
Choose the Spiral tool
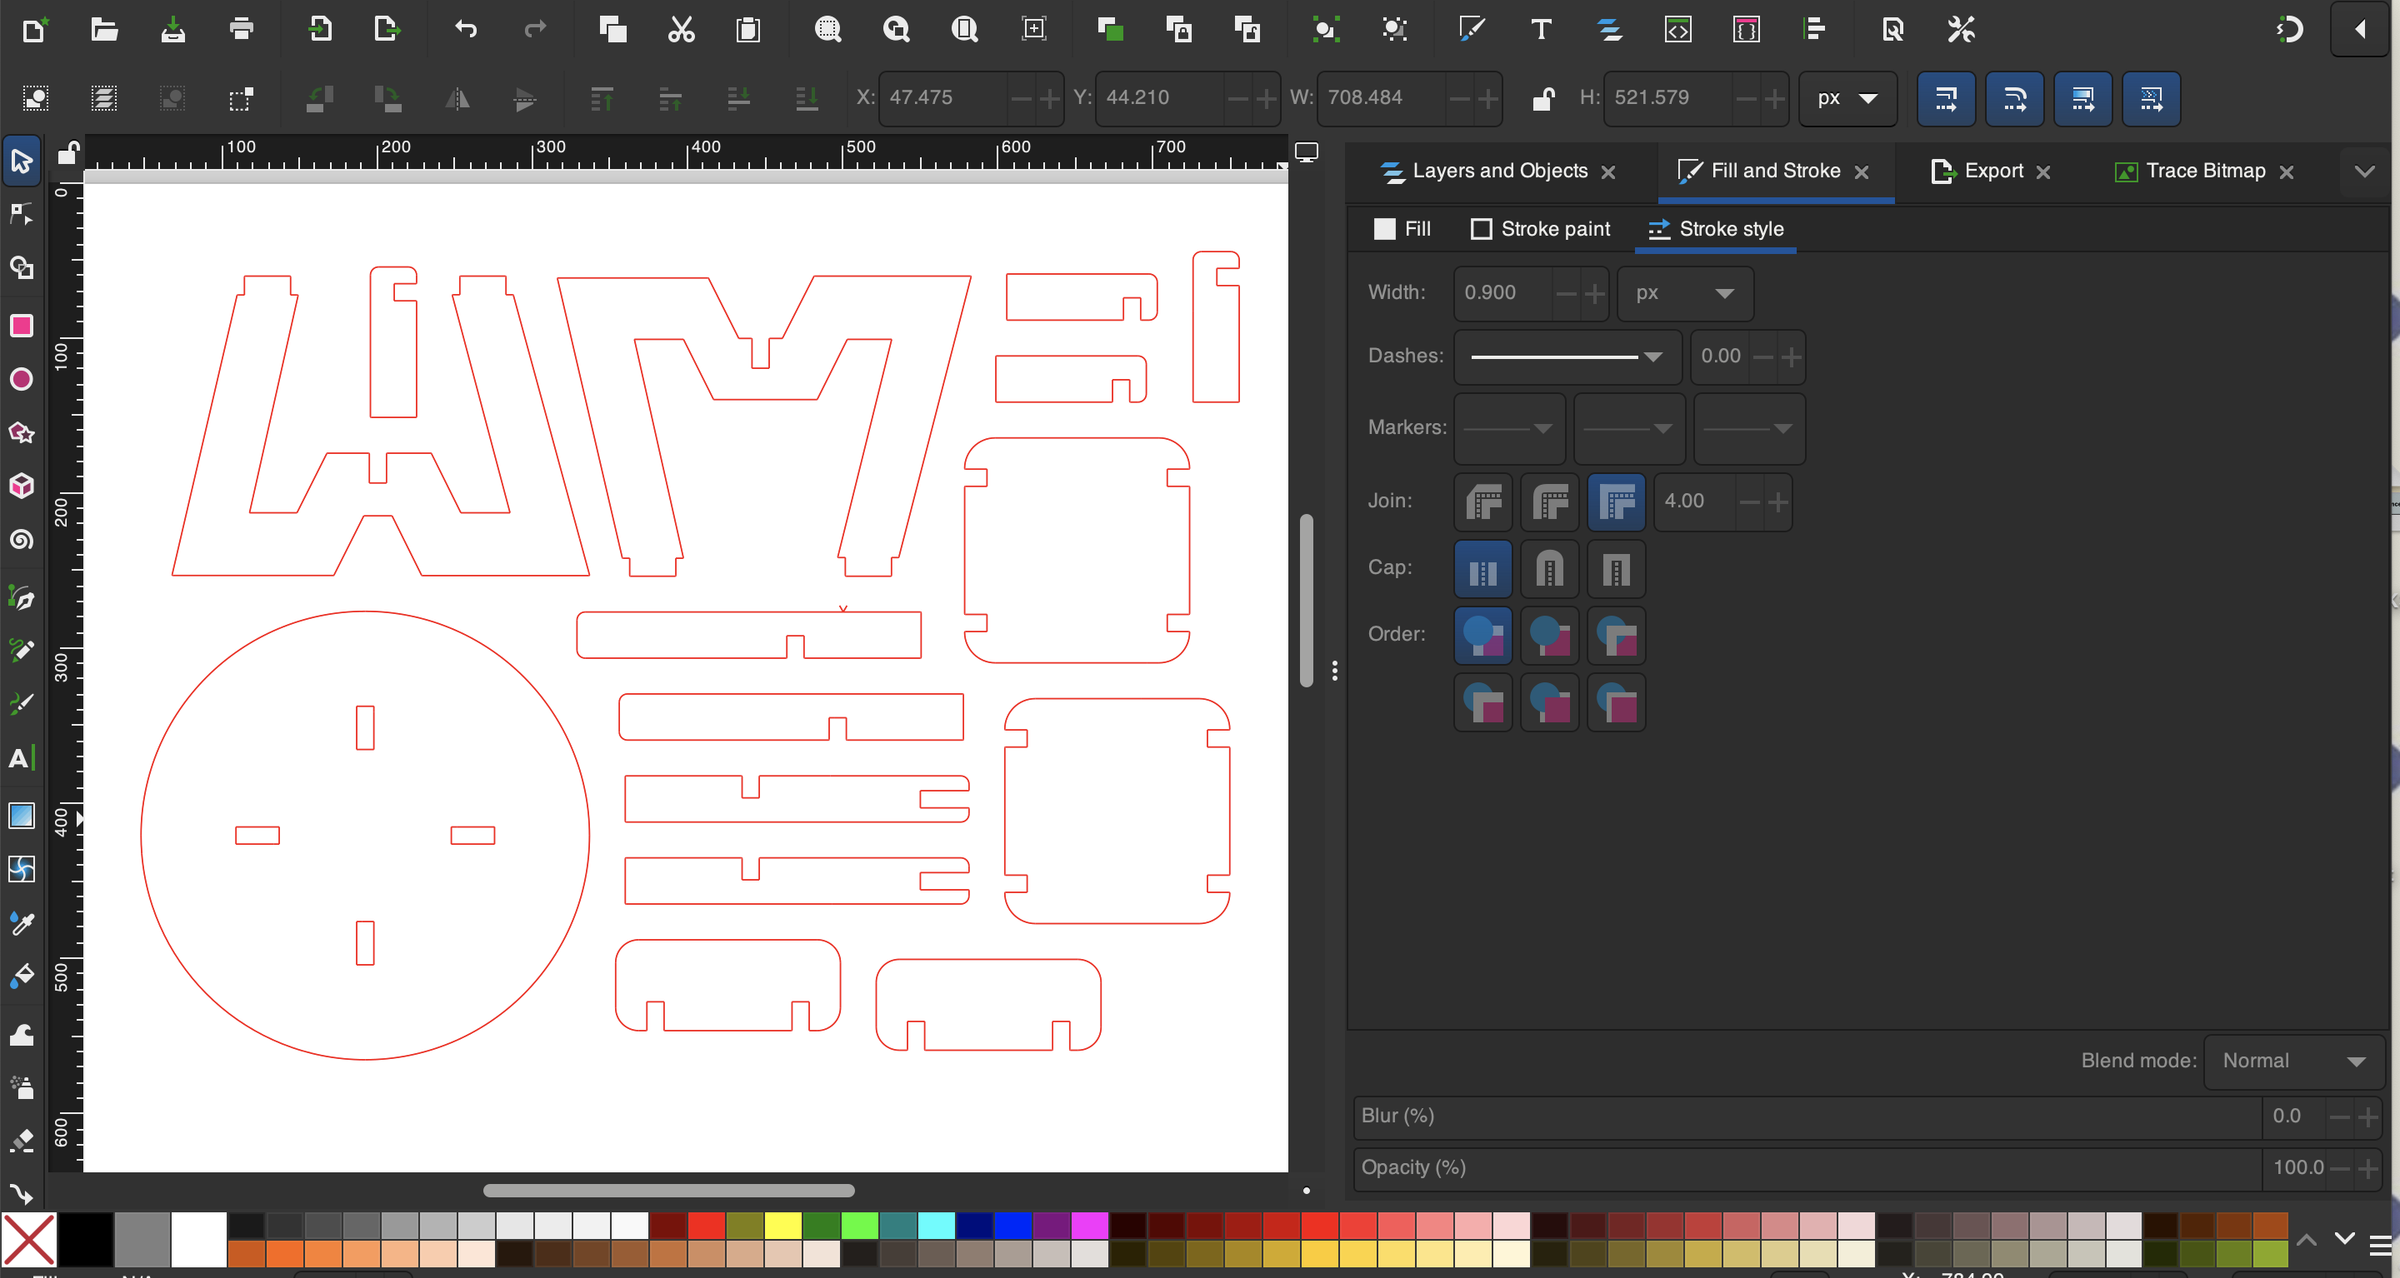21,540
